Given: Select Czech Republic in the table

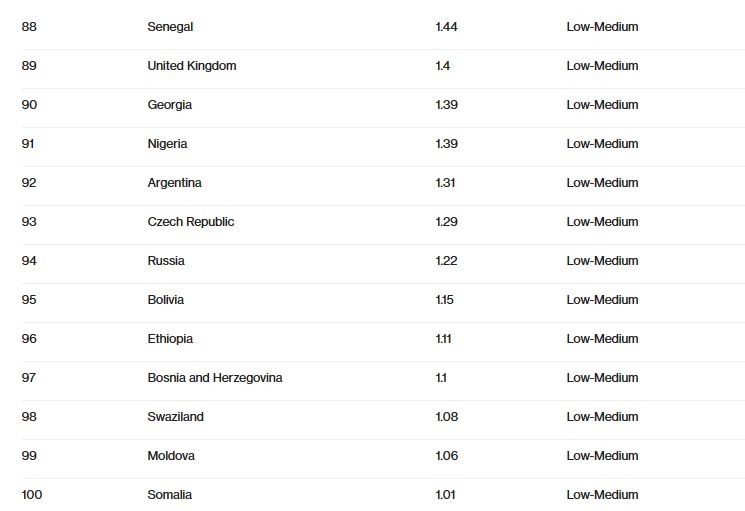Looking at the screenshot, I should click(x=191, y=222).
